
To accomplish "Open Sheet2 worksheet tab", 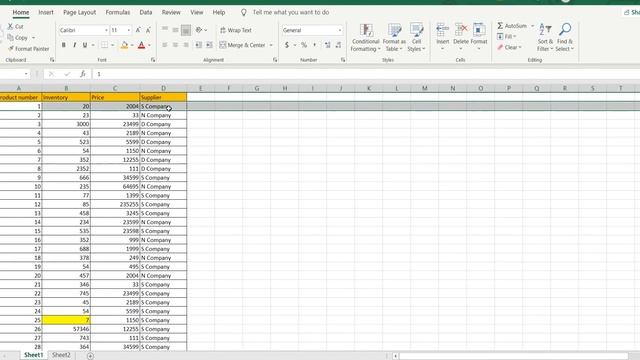I will point(61,355).
